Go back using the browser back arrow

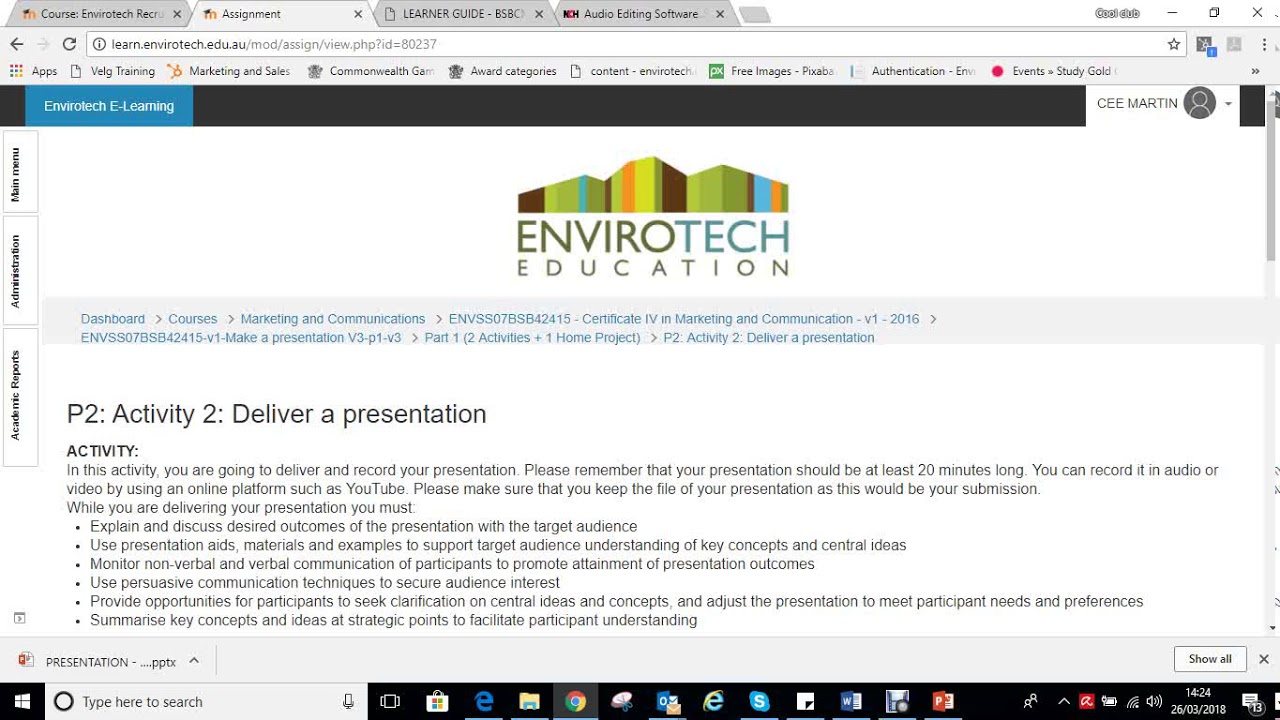click(16, 44)
